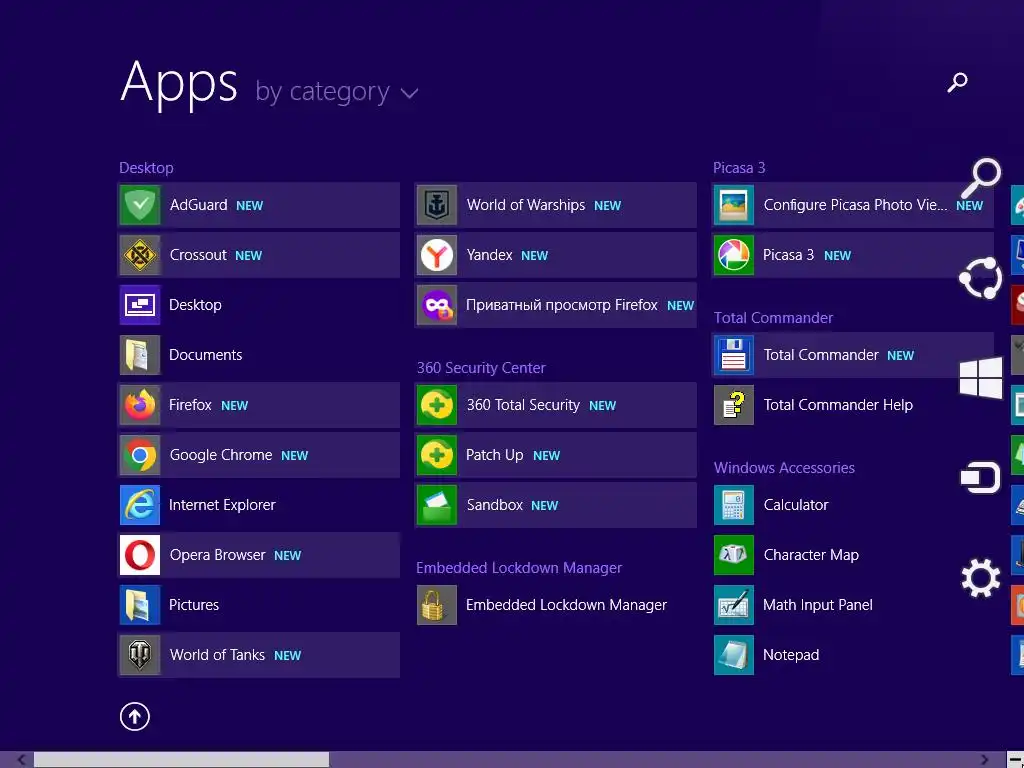The height and width of the screenshot is (768, 1024).
Task: Click the search magnifier beside Apps title
Action: (x=957, y=82)
